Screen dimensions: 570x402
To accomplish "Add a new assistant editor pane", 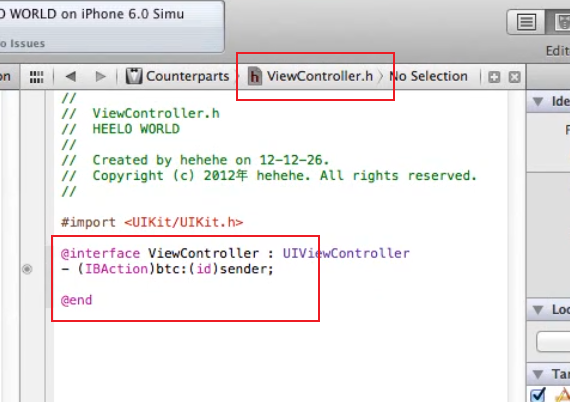I will [494, 77].
